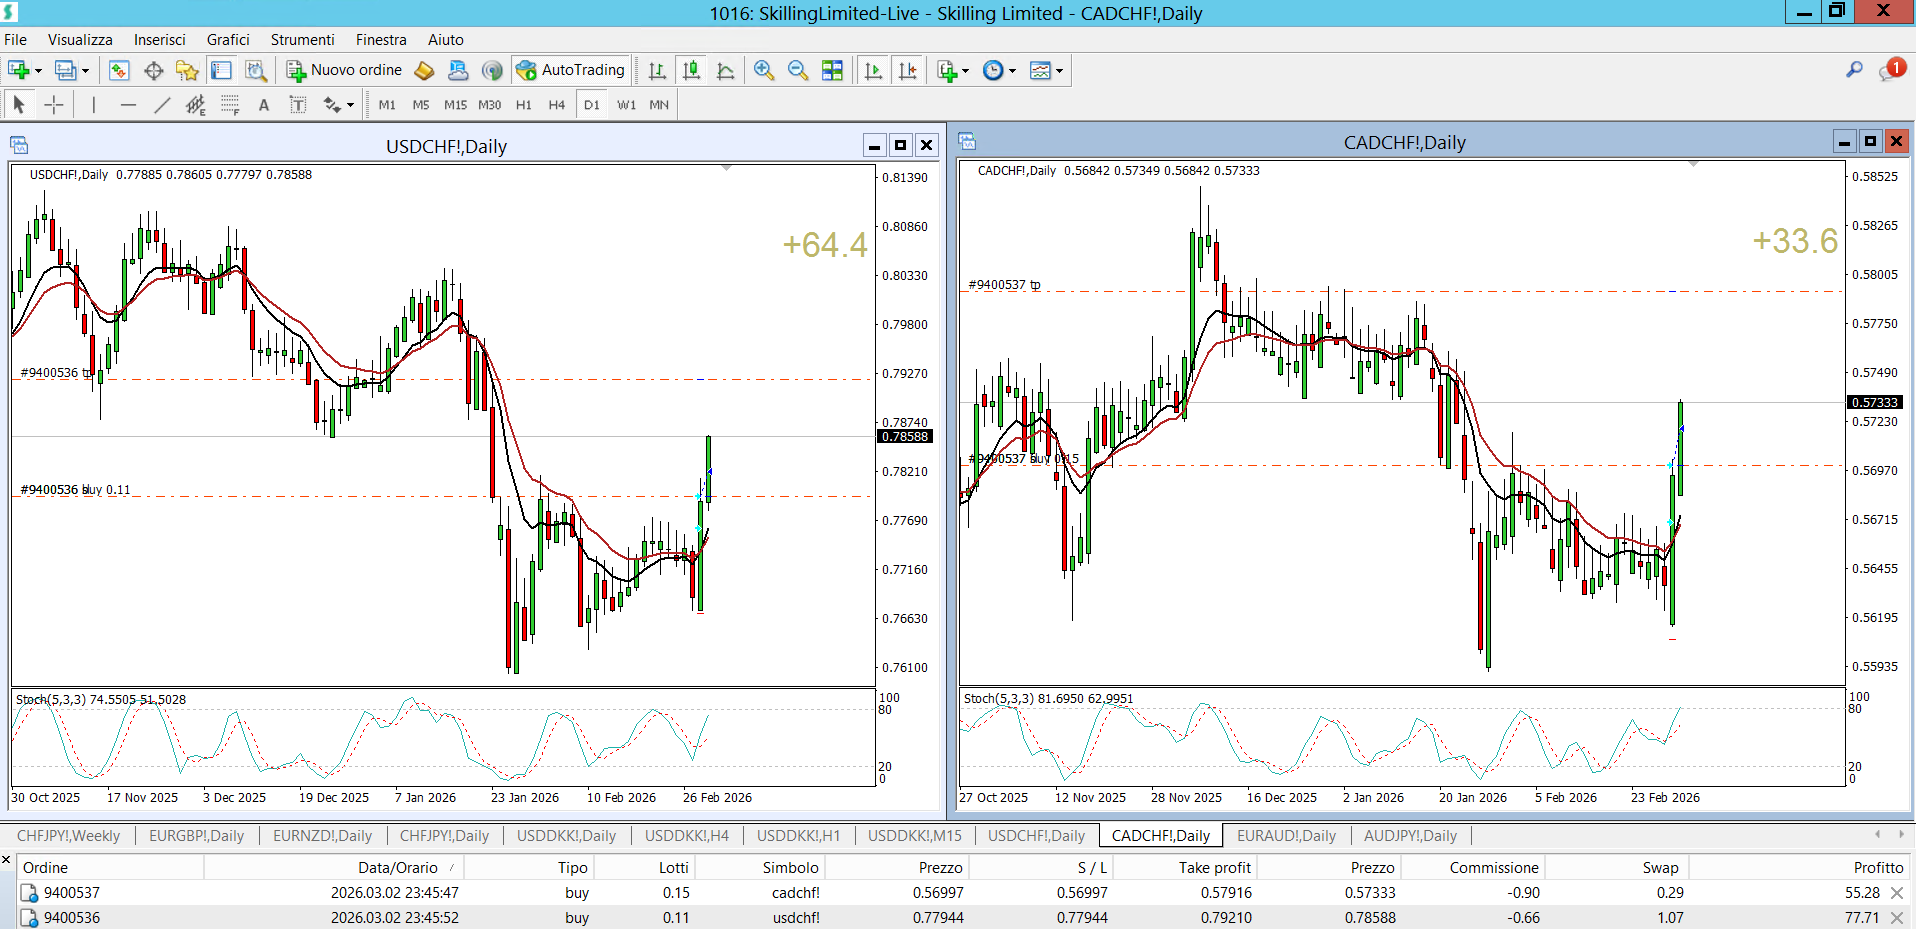Click the Zoom Out magnifier icon
This screenshot has width=1916, height=929.
coord(798,70)
